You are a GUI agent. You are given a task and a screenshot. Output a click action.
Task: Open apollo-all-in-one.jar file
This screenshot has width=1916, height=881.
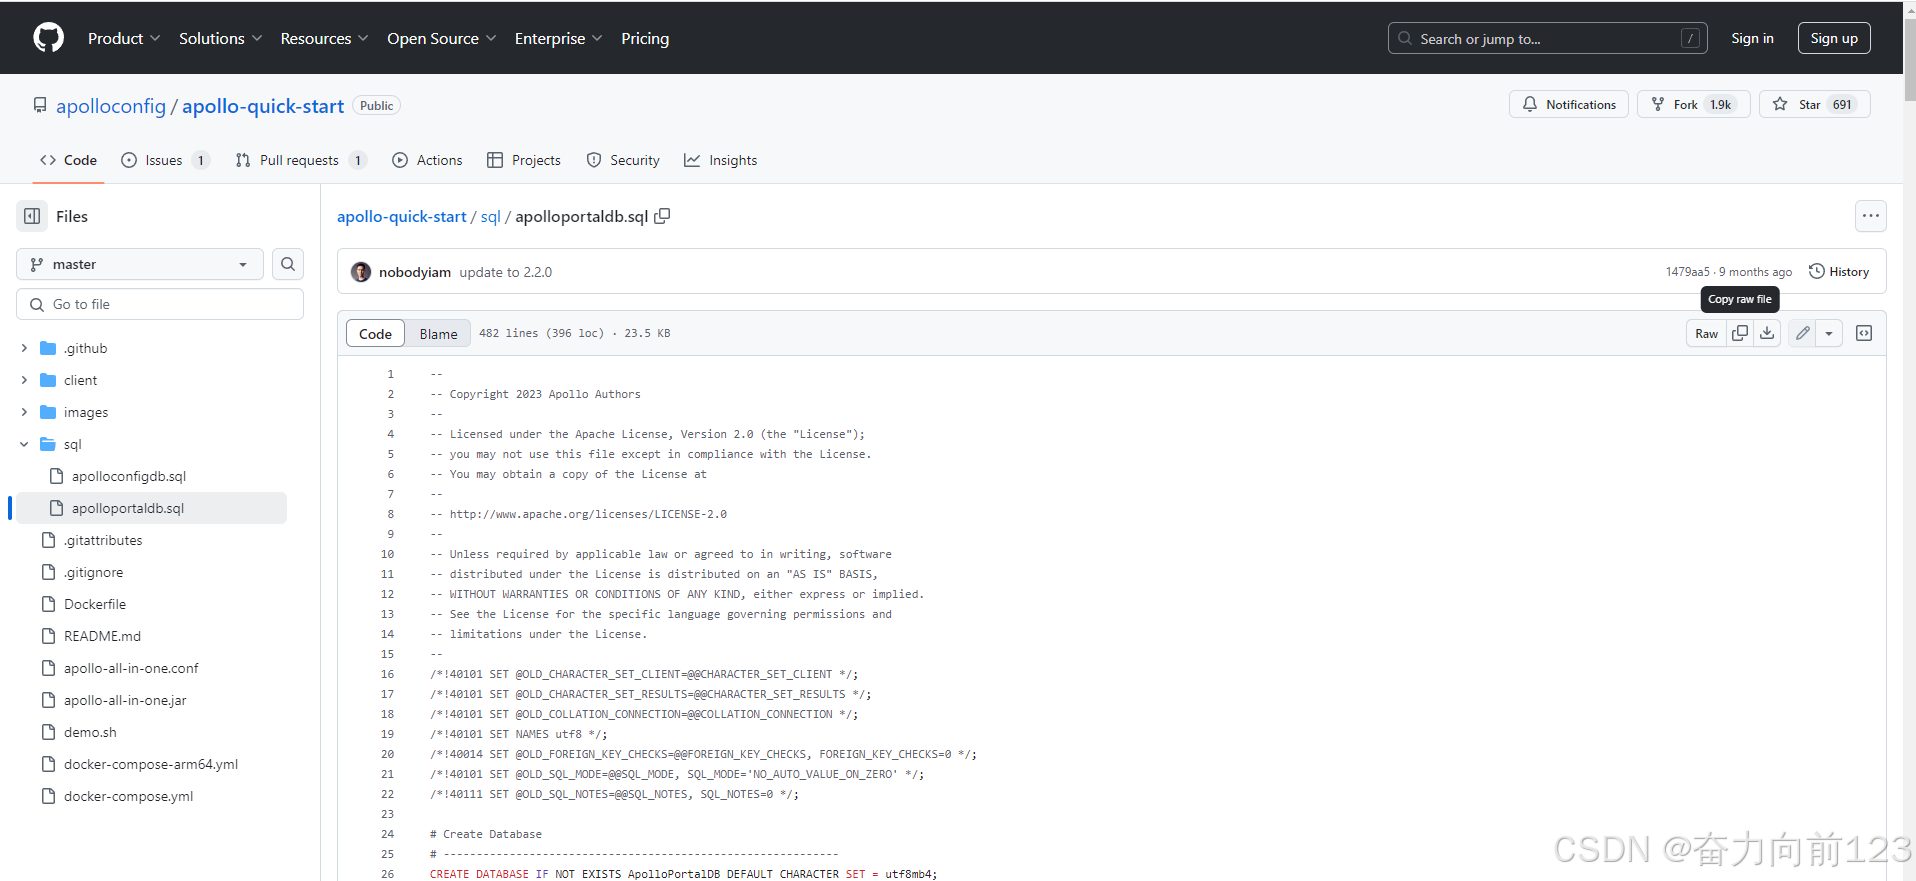click(125, 700)
